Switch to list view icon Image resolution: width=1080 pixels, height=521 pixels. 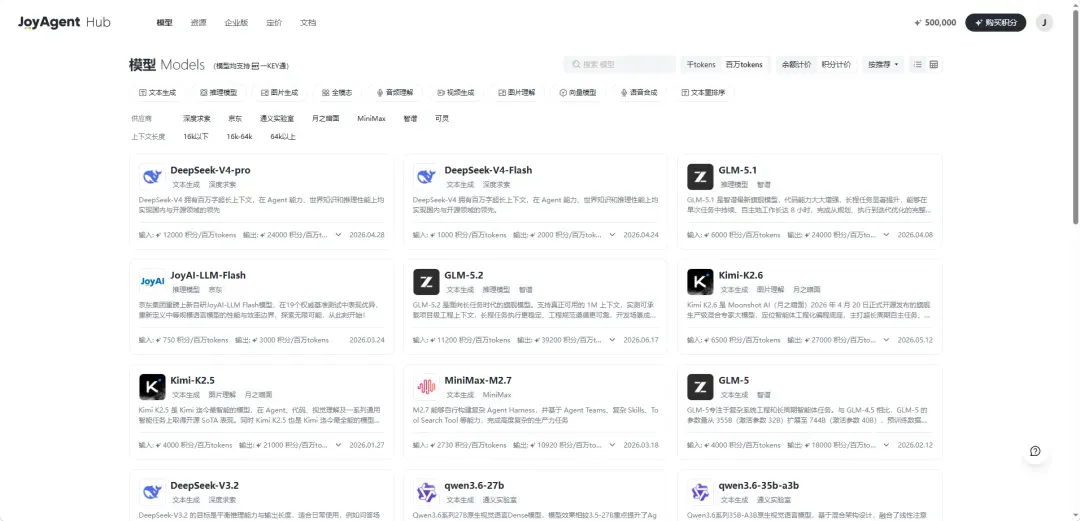tap(917, 65)
